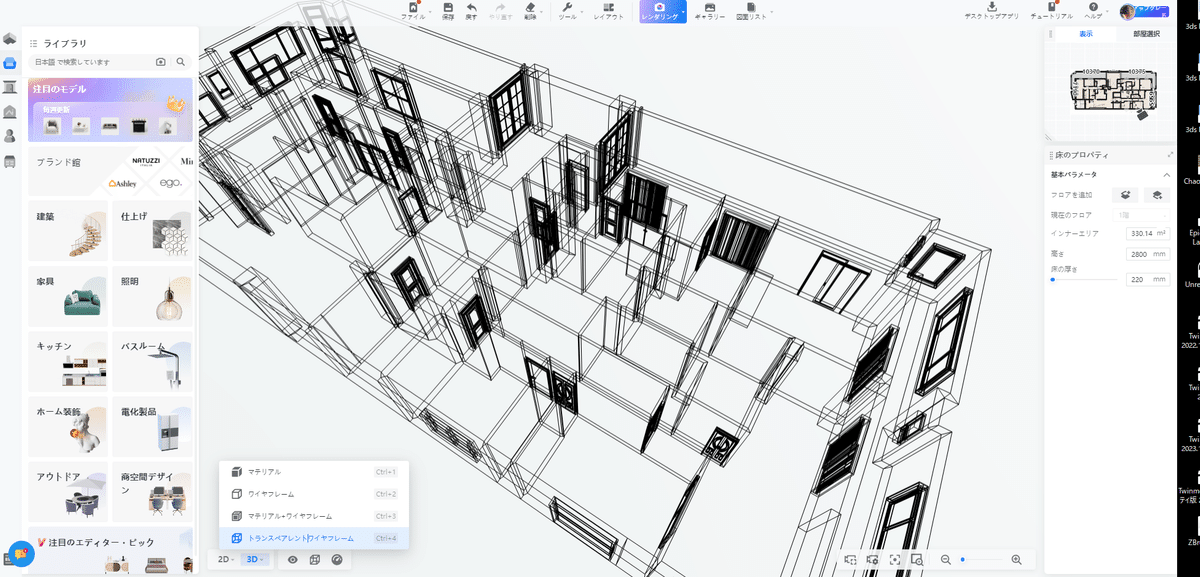
Task: Select トランスペアレントワイヤフレーム view mode
Action: tap(314, 538)
